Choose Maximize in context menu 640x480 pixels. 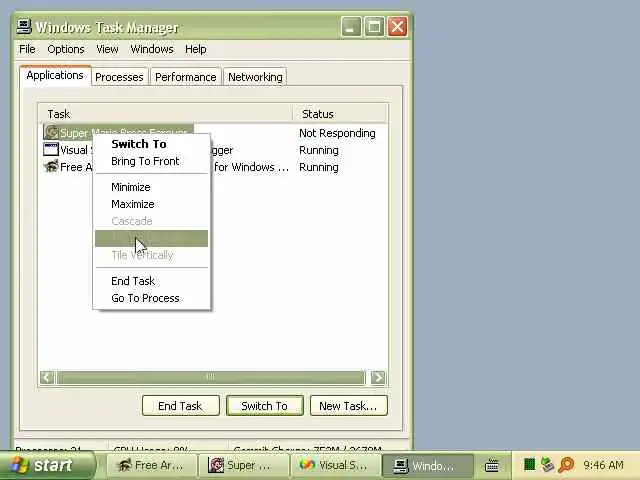[151, 204]
